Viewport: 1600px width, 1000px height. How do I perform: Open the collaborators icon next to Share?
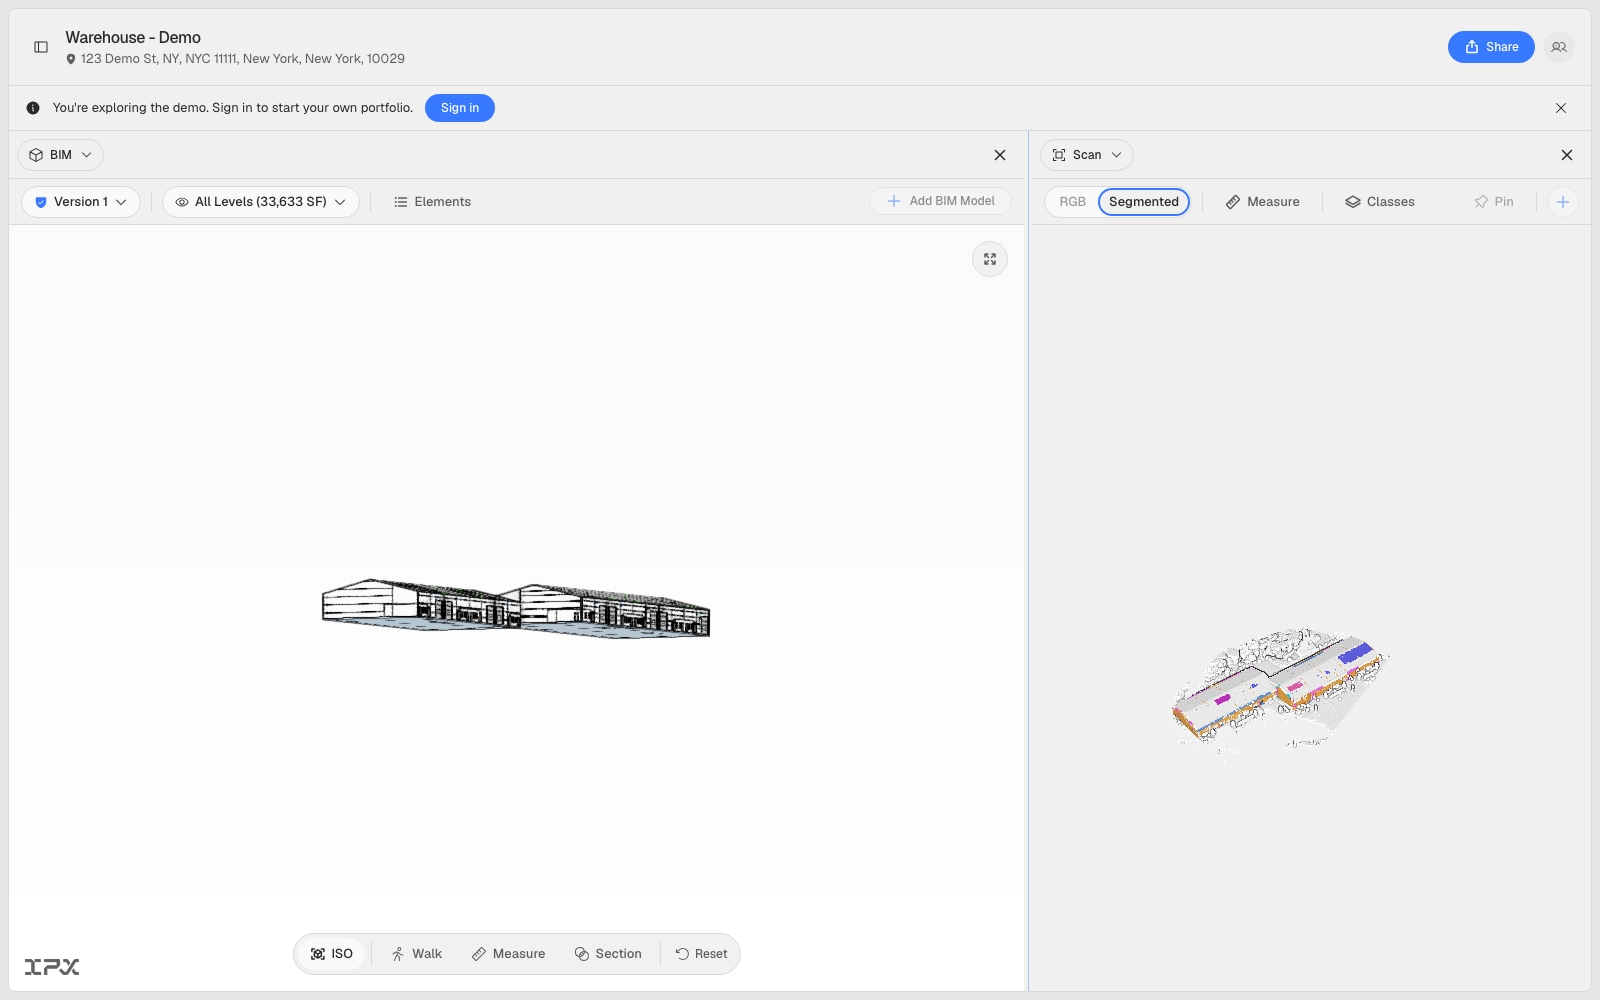[x=1559, y=47]
